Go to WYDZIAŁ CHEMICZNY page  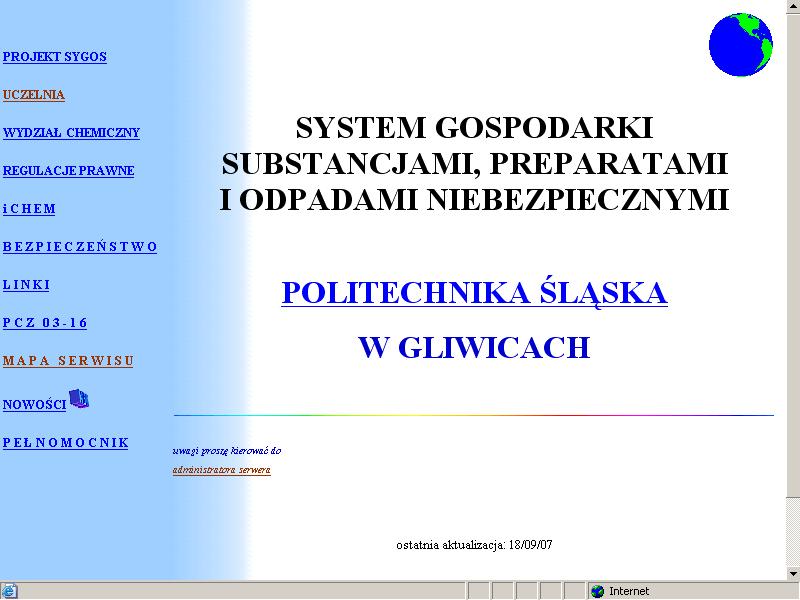[71, 133]
